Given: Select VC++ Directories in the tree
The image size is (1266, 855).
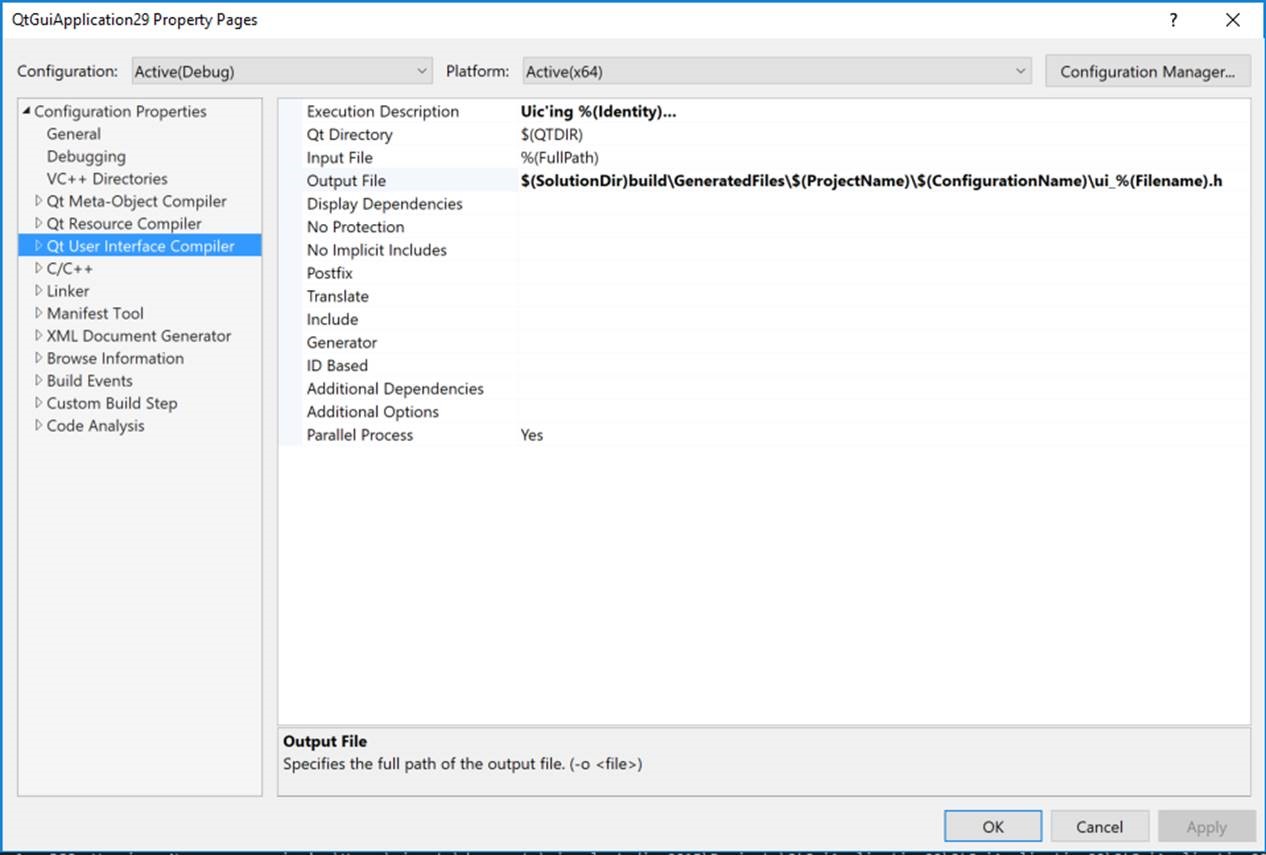Looking at the screenshot, I should 107,179.
